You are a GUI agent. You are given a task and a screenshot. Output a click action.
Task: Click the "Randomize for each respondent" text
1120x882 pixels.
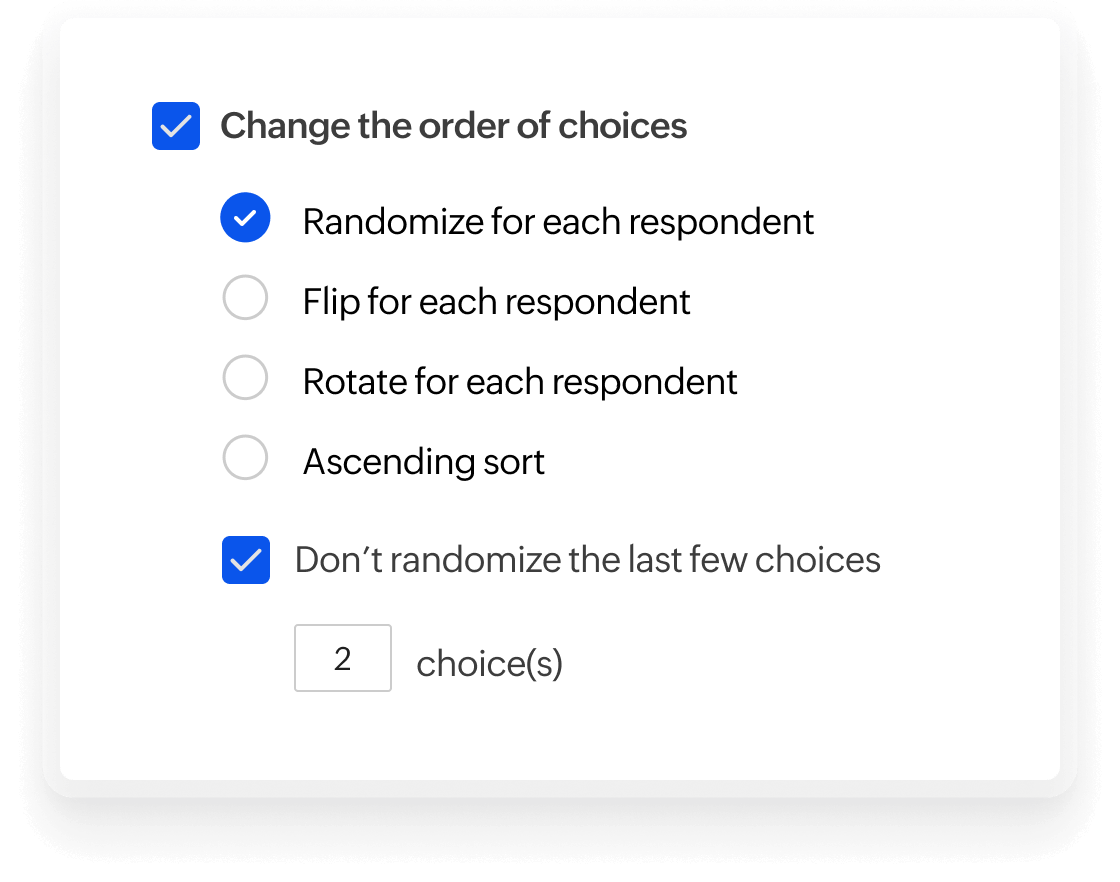(x=557, y=221)
